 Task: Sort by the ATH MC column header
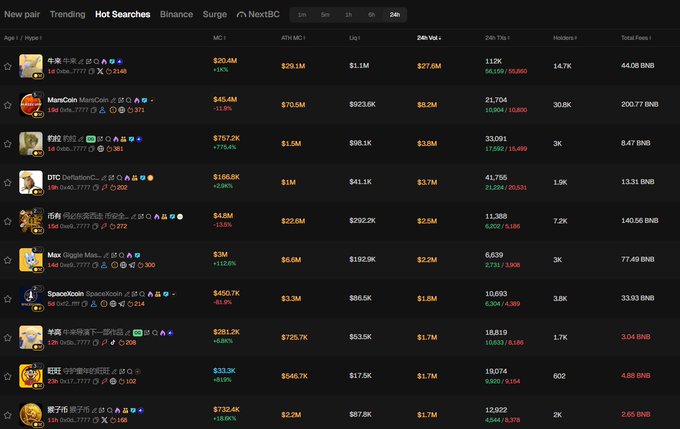pyautogui.click(x=293, y=38)
